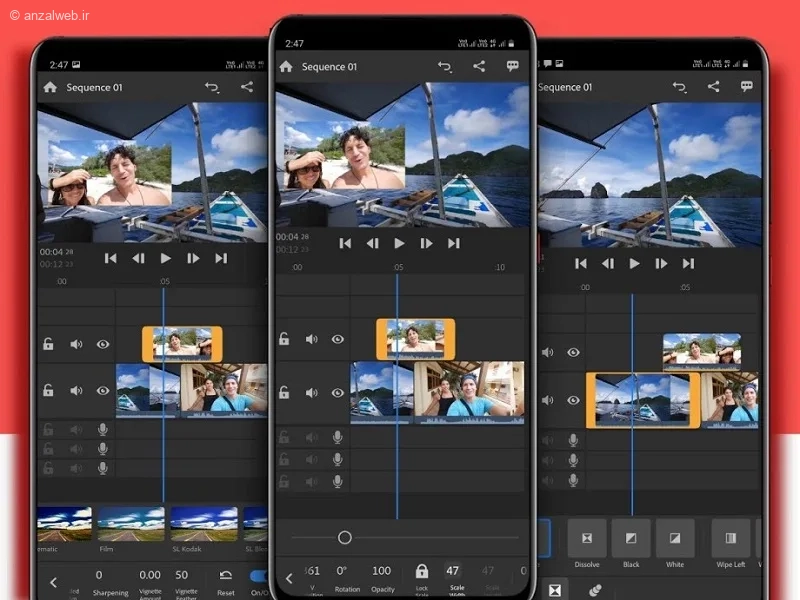The image size is (800, 600).
Task: Share the sequence from the middle phone
Action: (x=479, y=66)
